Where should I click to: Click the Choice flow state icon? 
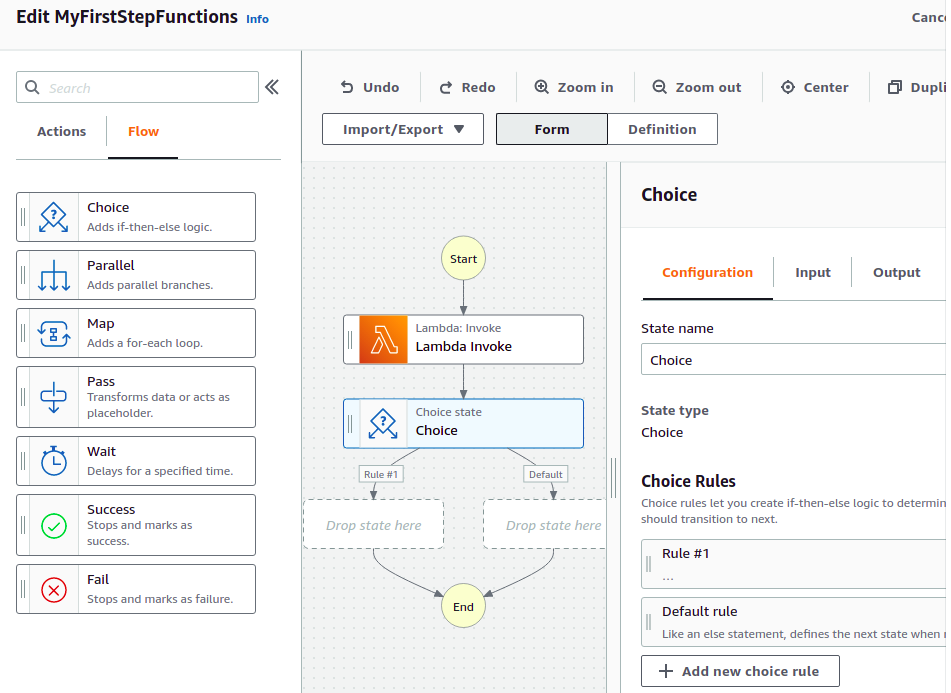pos(53,217)
